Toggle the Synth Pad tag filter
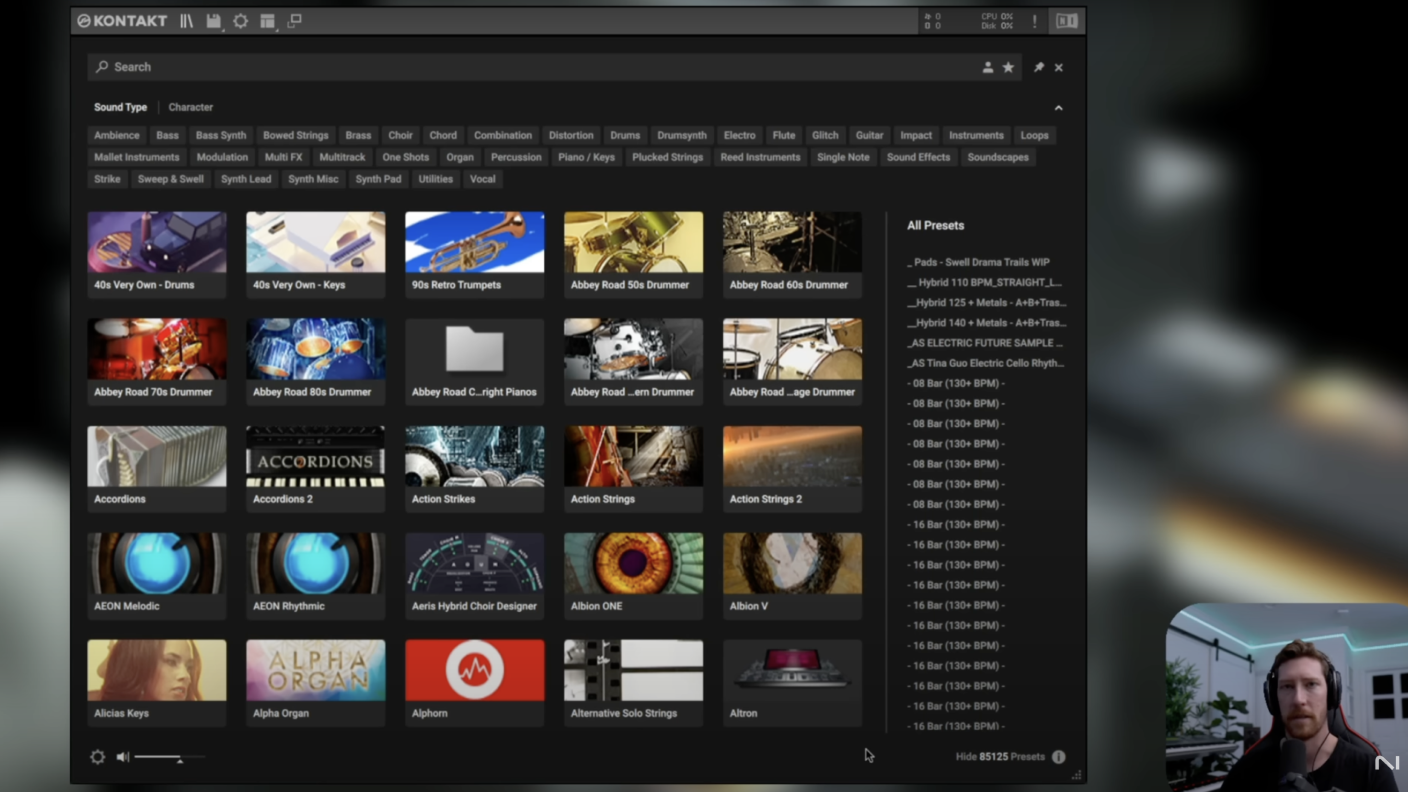The image size is (1408, 792). point(378,179)
